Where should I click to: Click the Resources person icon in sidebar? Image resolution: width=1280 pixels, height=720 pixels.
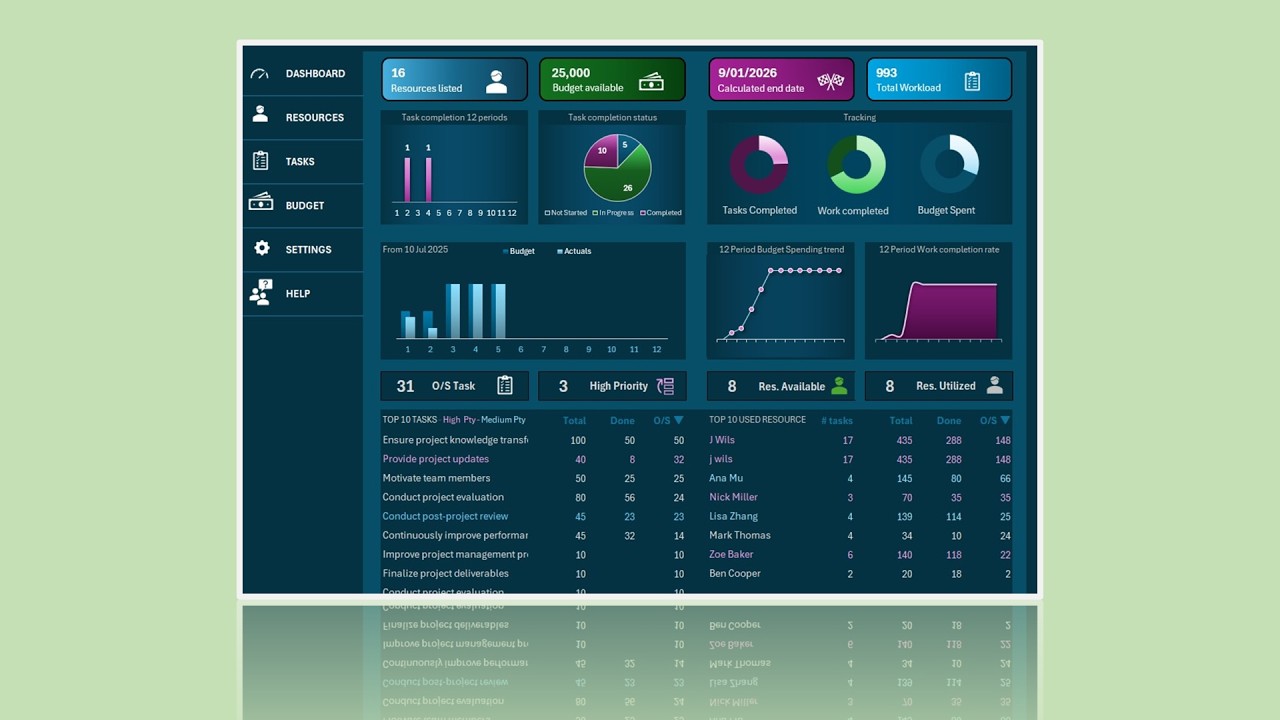pos(260,114)
